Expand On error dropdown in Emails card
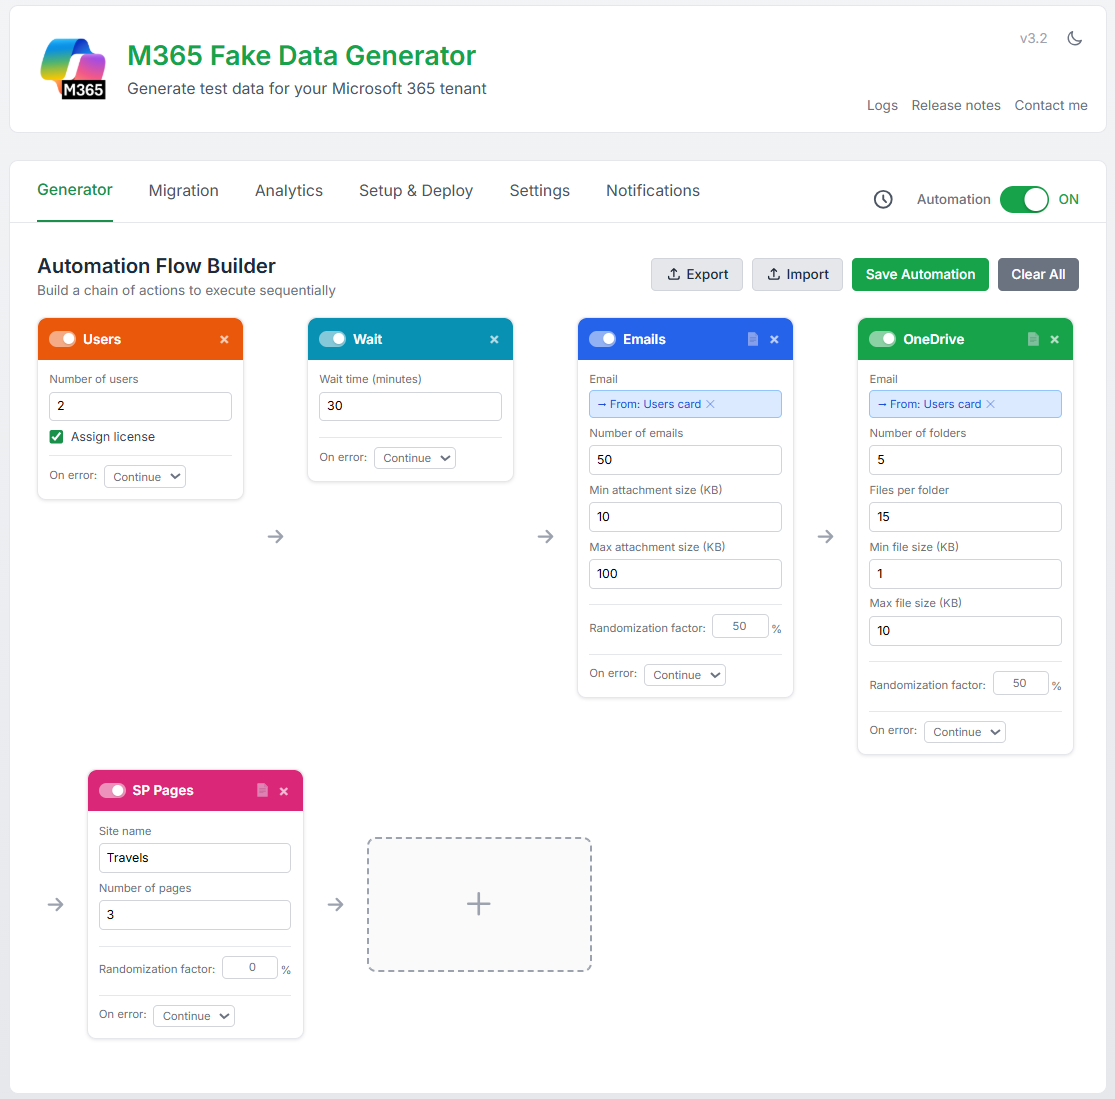The height and width of the screenshot is (1099, 1115). [685, 675]
